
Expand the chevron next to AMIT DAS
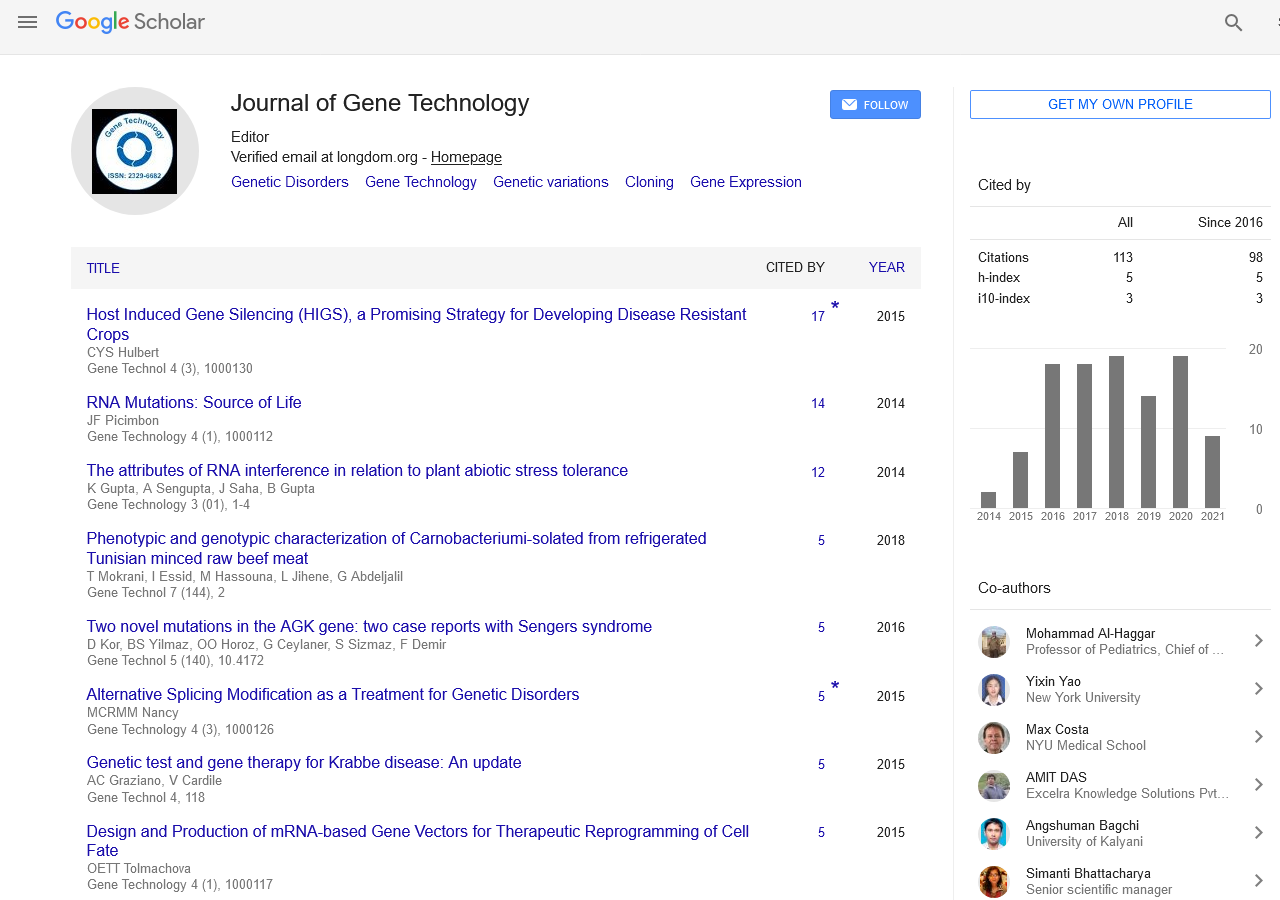point(1259,785)
